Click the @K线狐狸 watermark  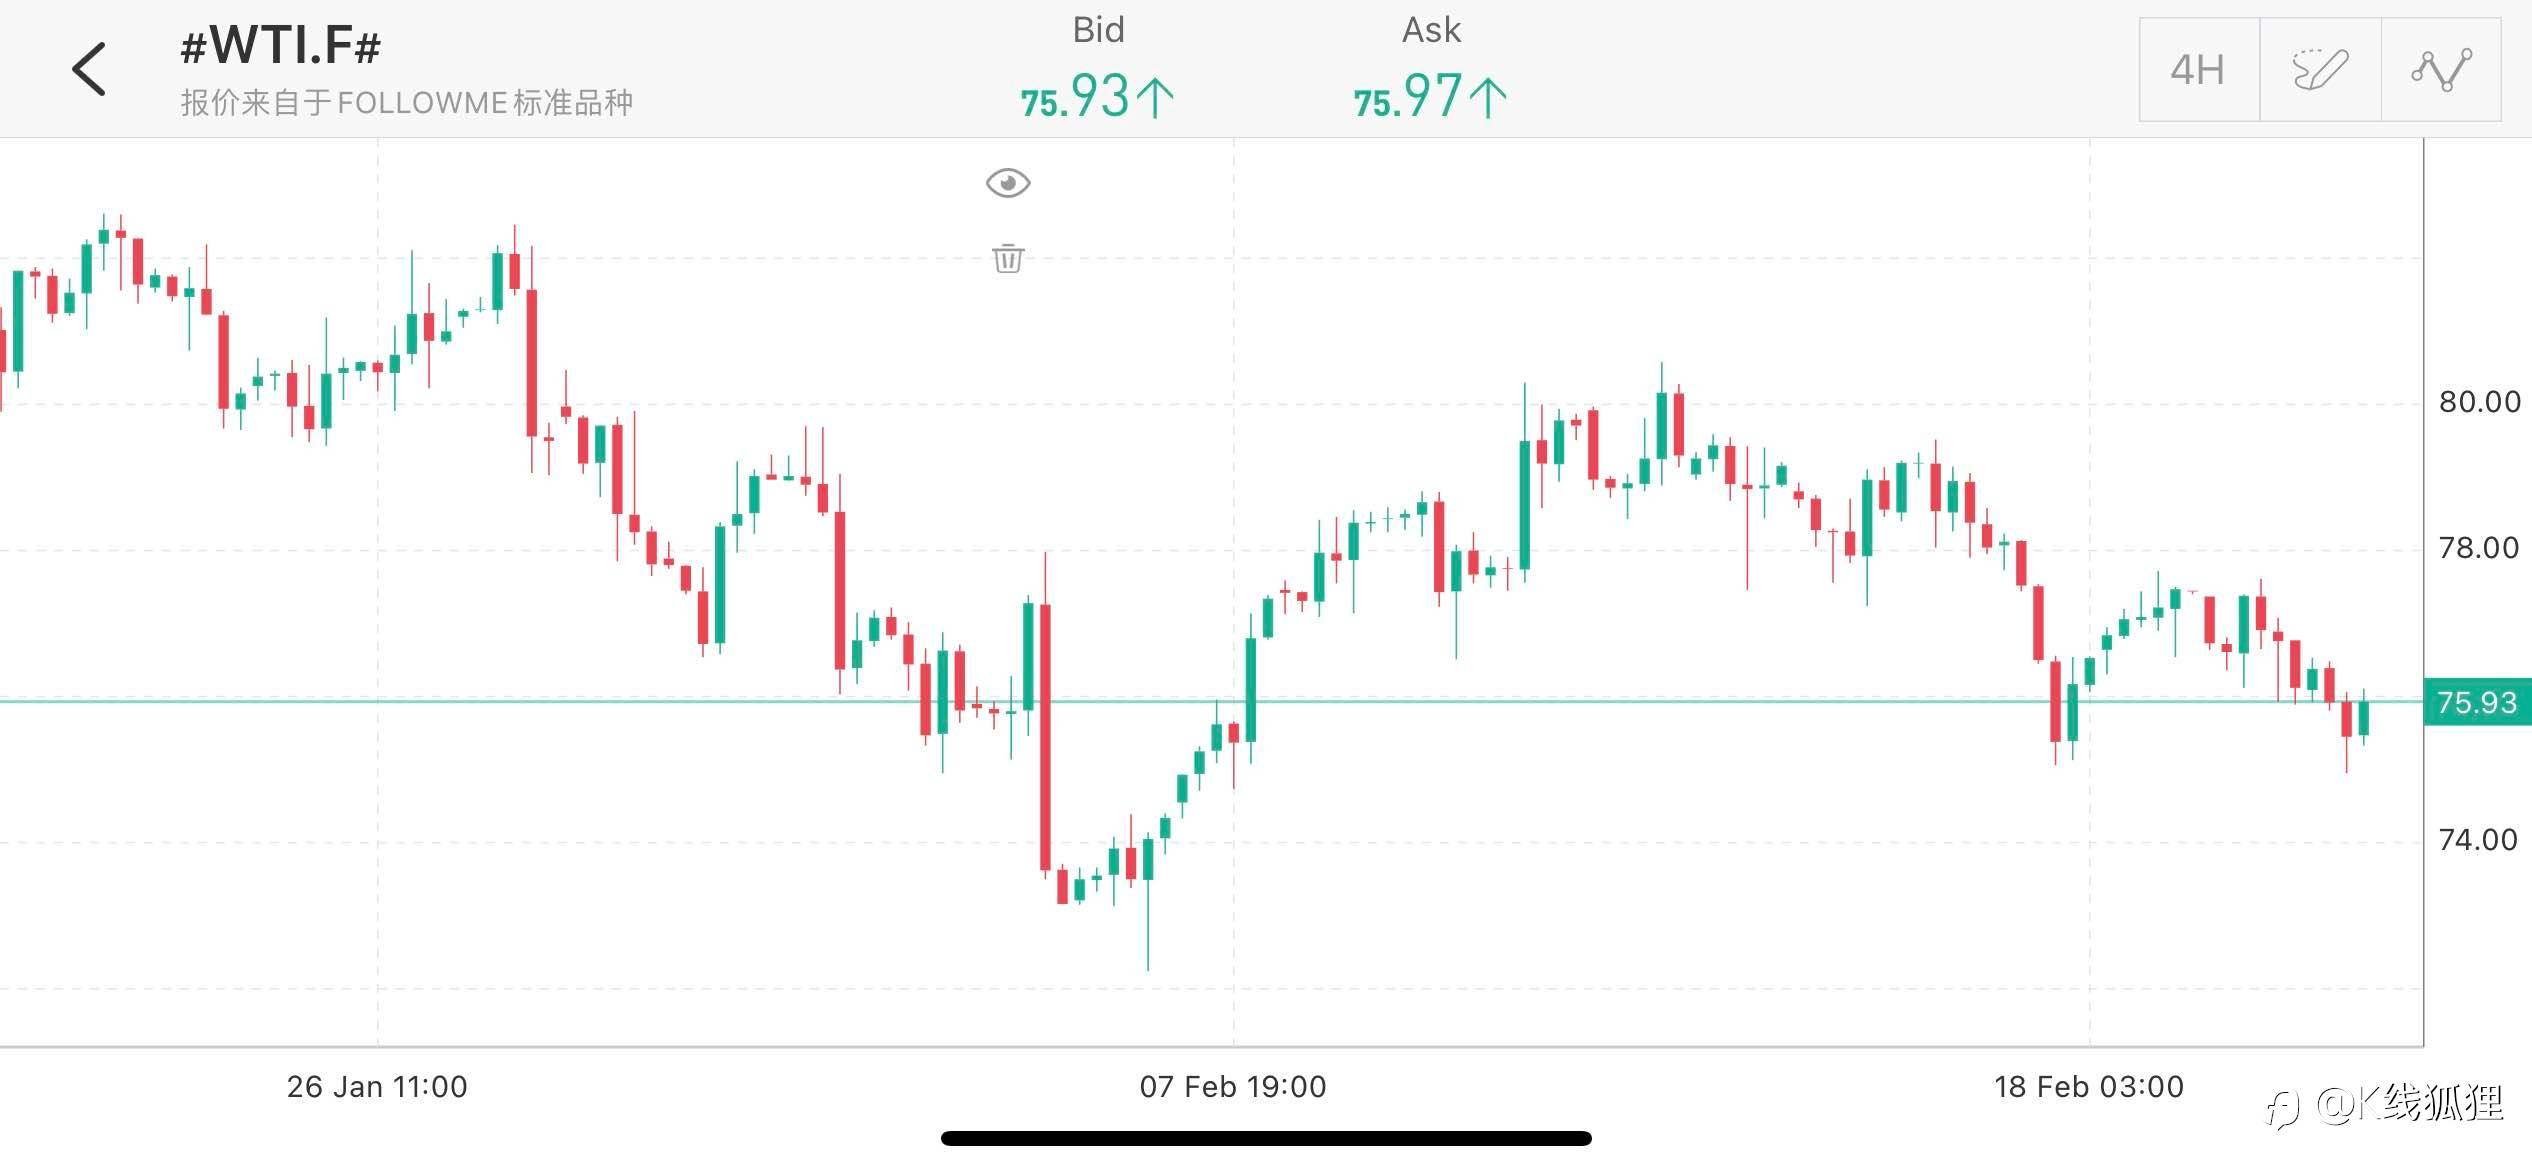(x=2408, y=1104)
